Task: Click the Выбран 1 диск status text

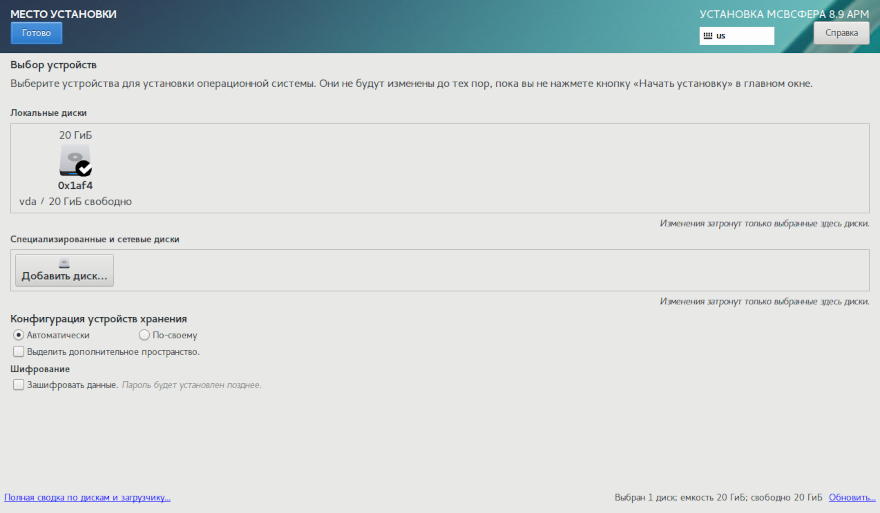Action: (718, 498)
